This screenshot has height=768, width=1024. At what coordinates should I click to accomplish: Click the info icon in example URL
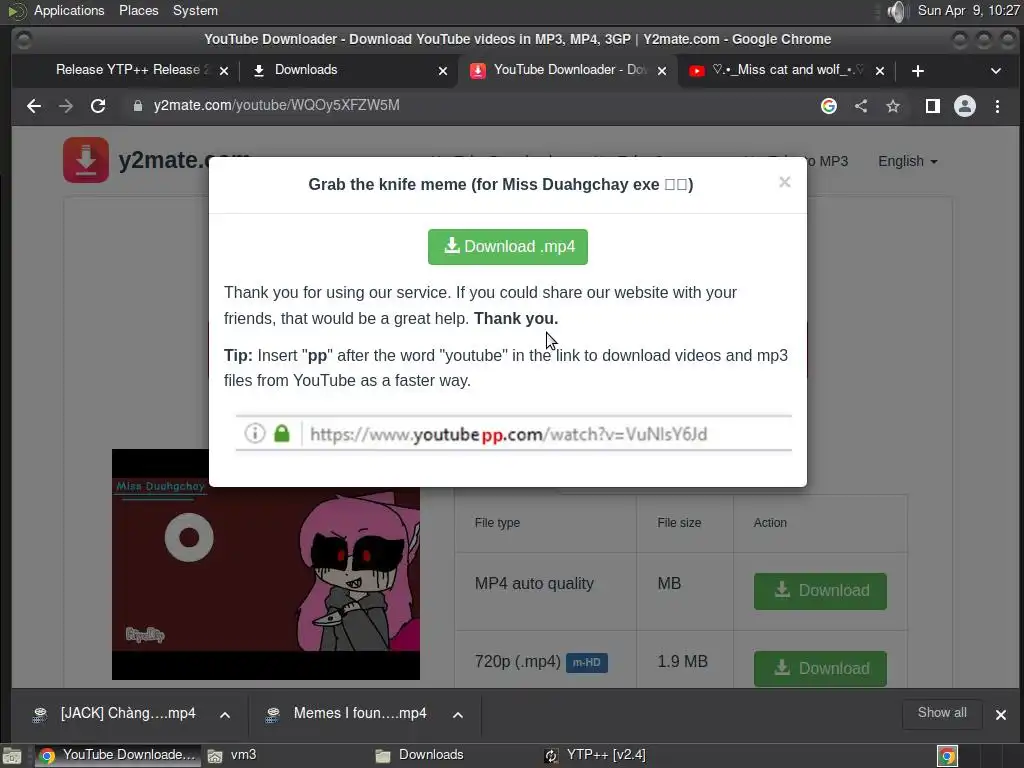click(255, 433)
